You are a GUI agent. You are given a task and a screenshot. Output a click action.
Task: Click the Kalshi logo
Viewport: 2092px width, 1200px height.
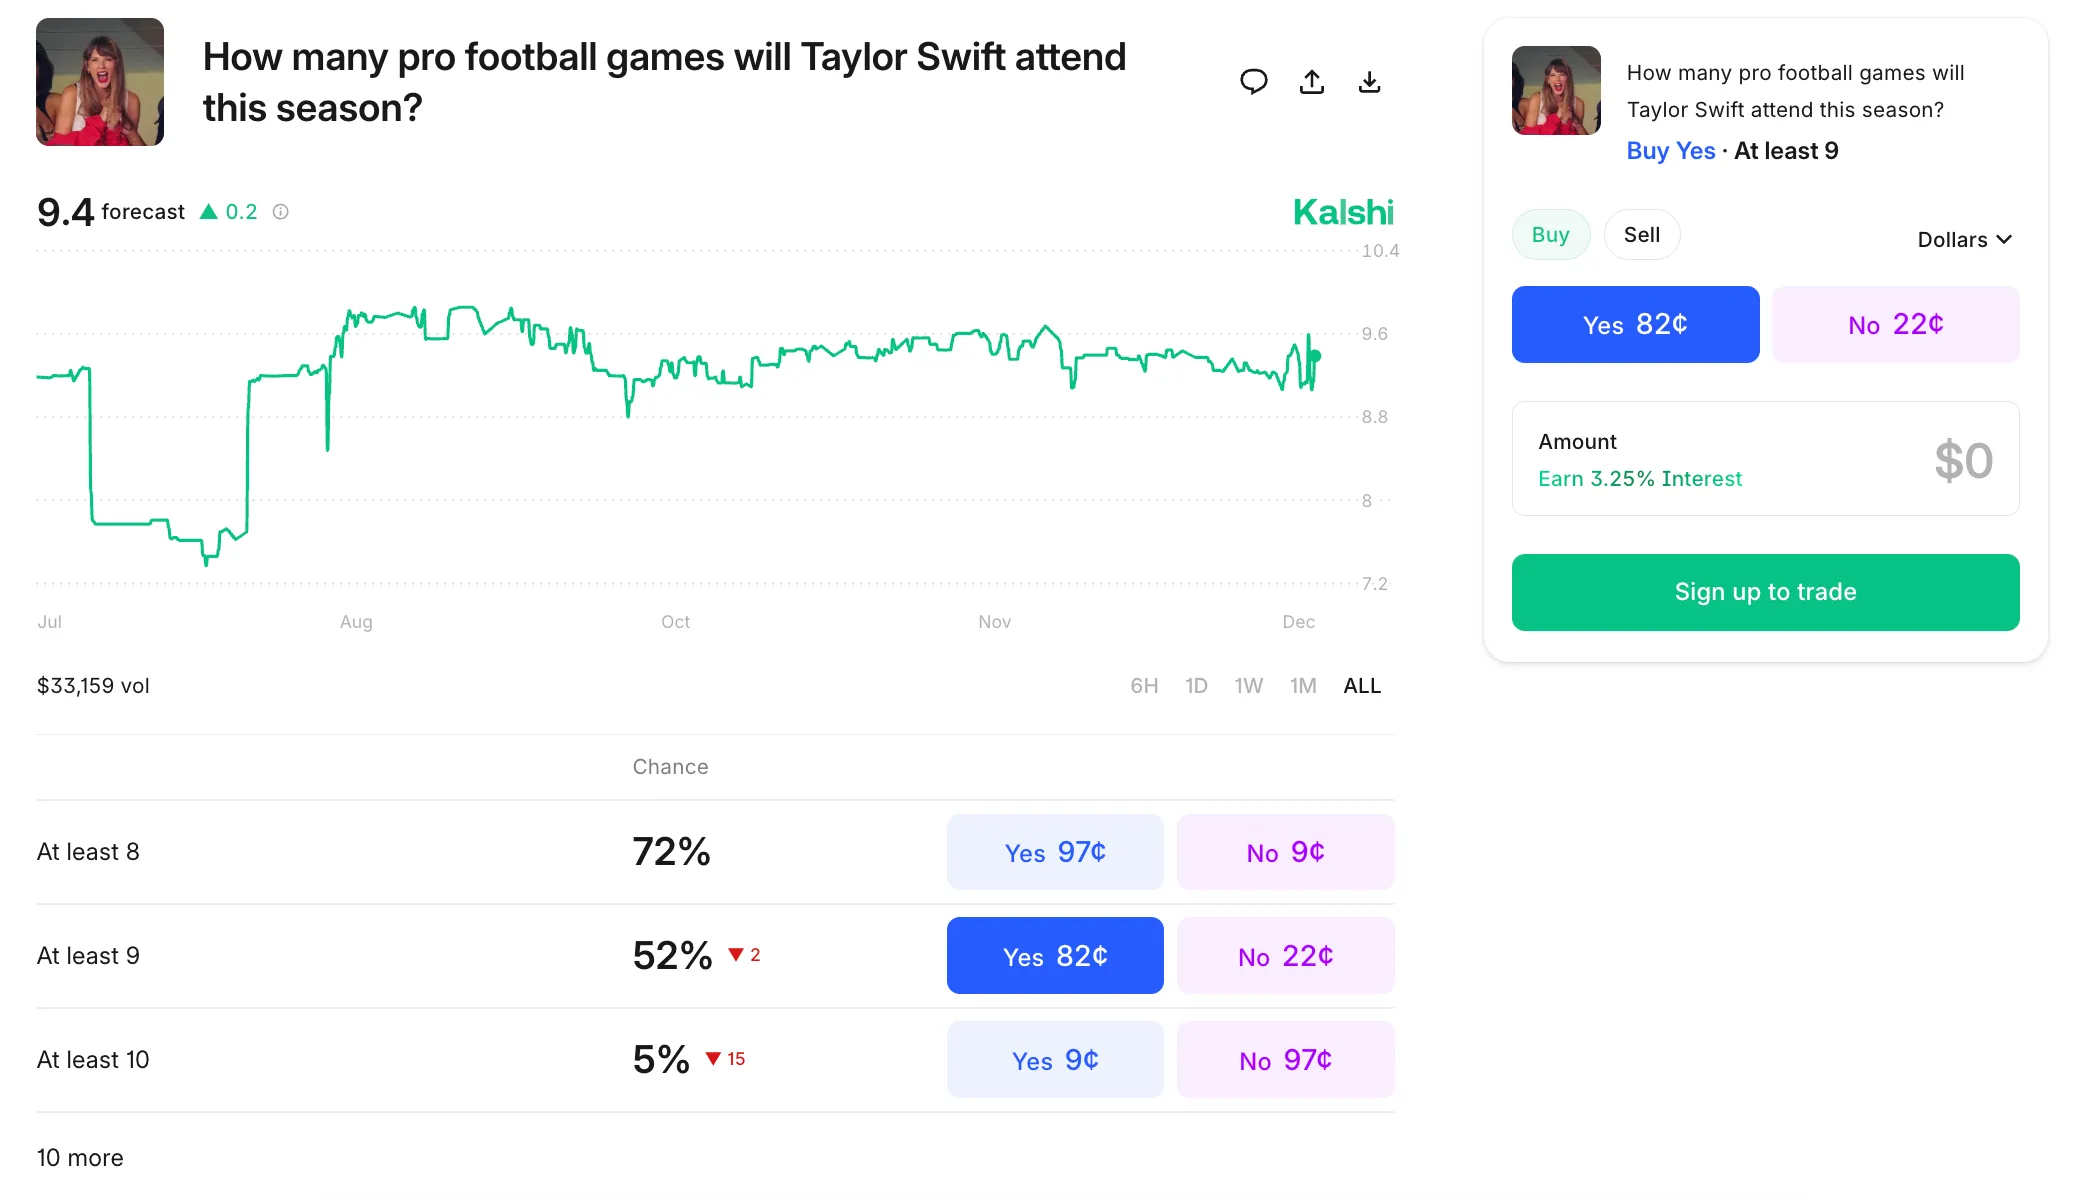point(1343,212)
